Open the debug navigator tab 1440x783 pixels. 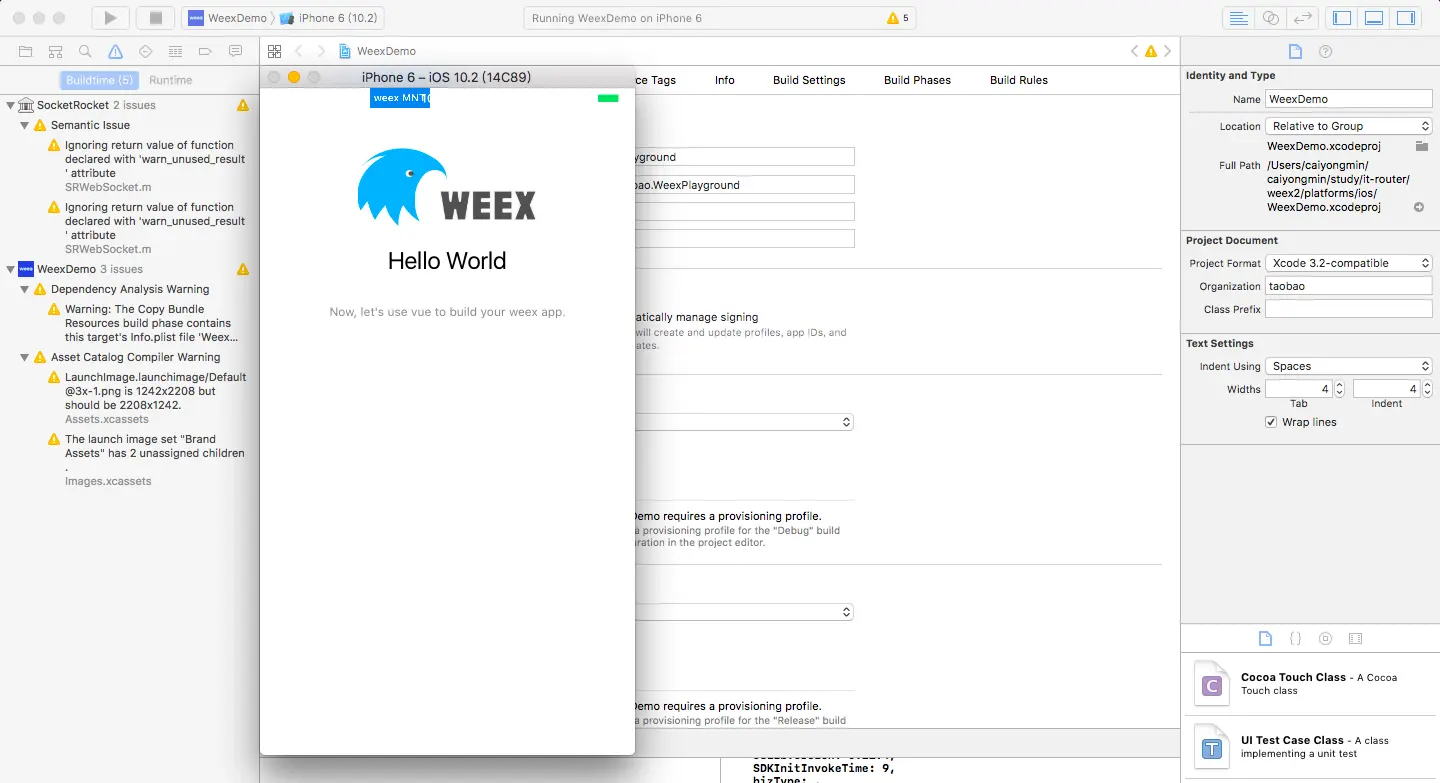(x=175, y=51)
